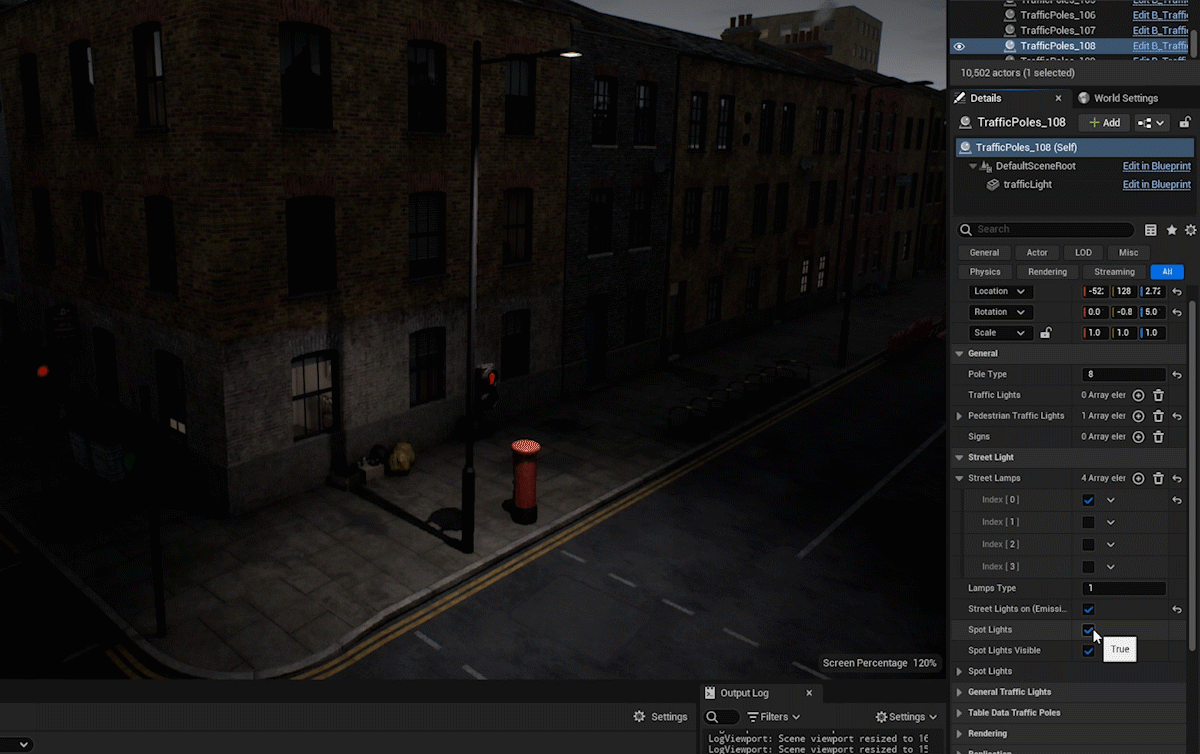Click the World Settings globe icon

coord(1084,98)
